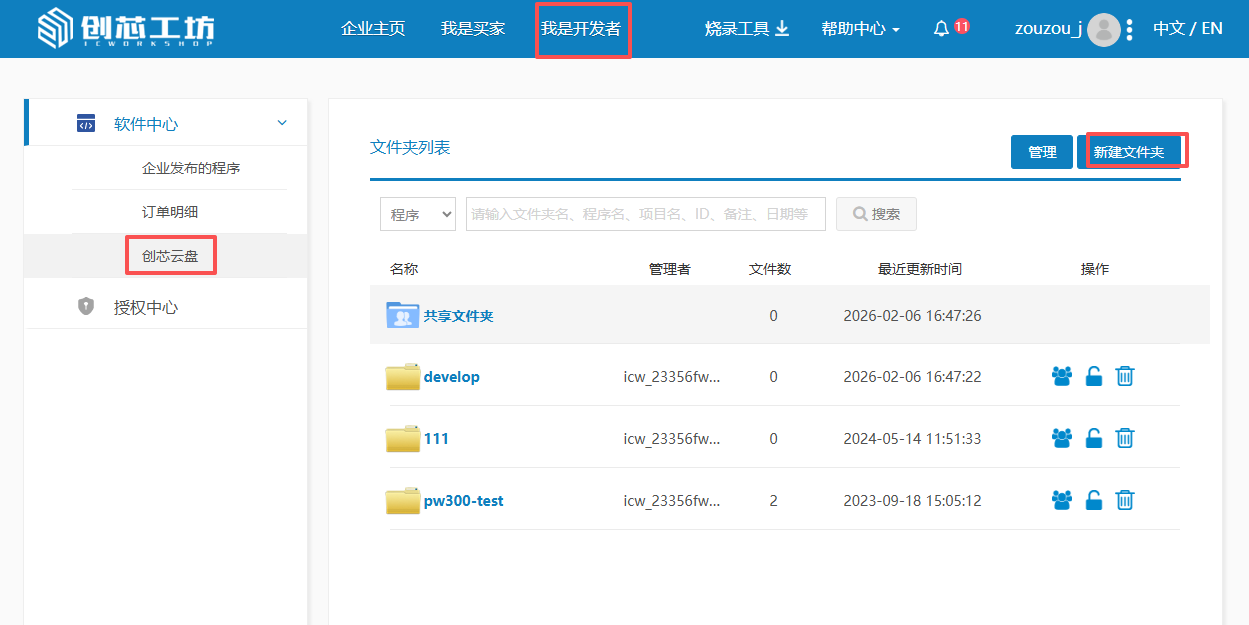Image resolution: width=1249 pixels, height=625 pixels.
Task: Delete the pw300-test folder
Action: coord(1125,500)
